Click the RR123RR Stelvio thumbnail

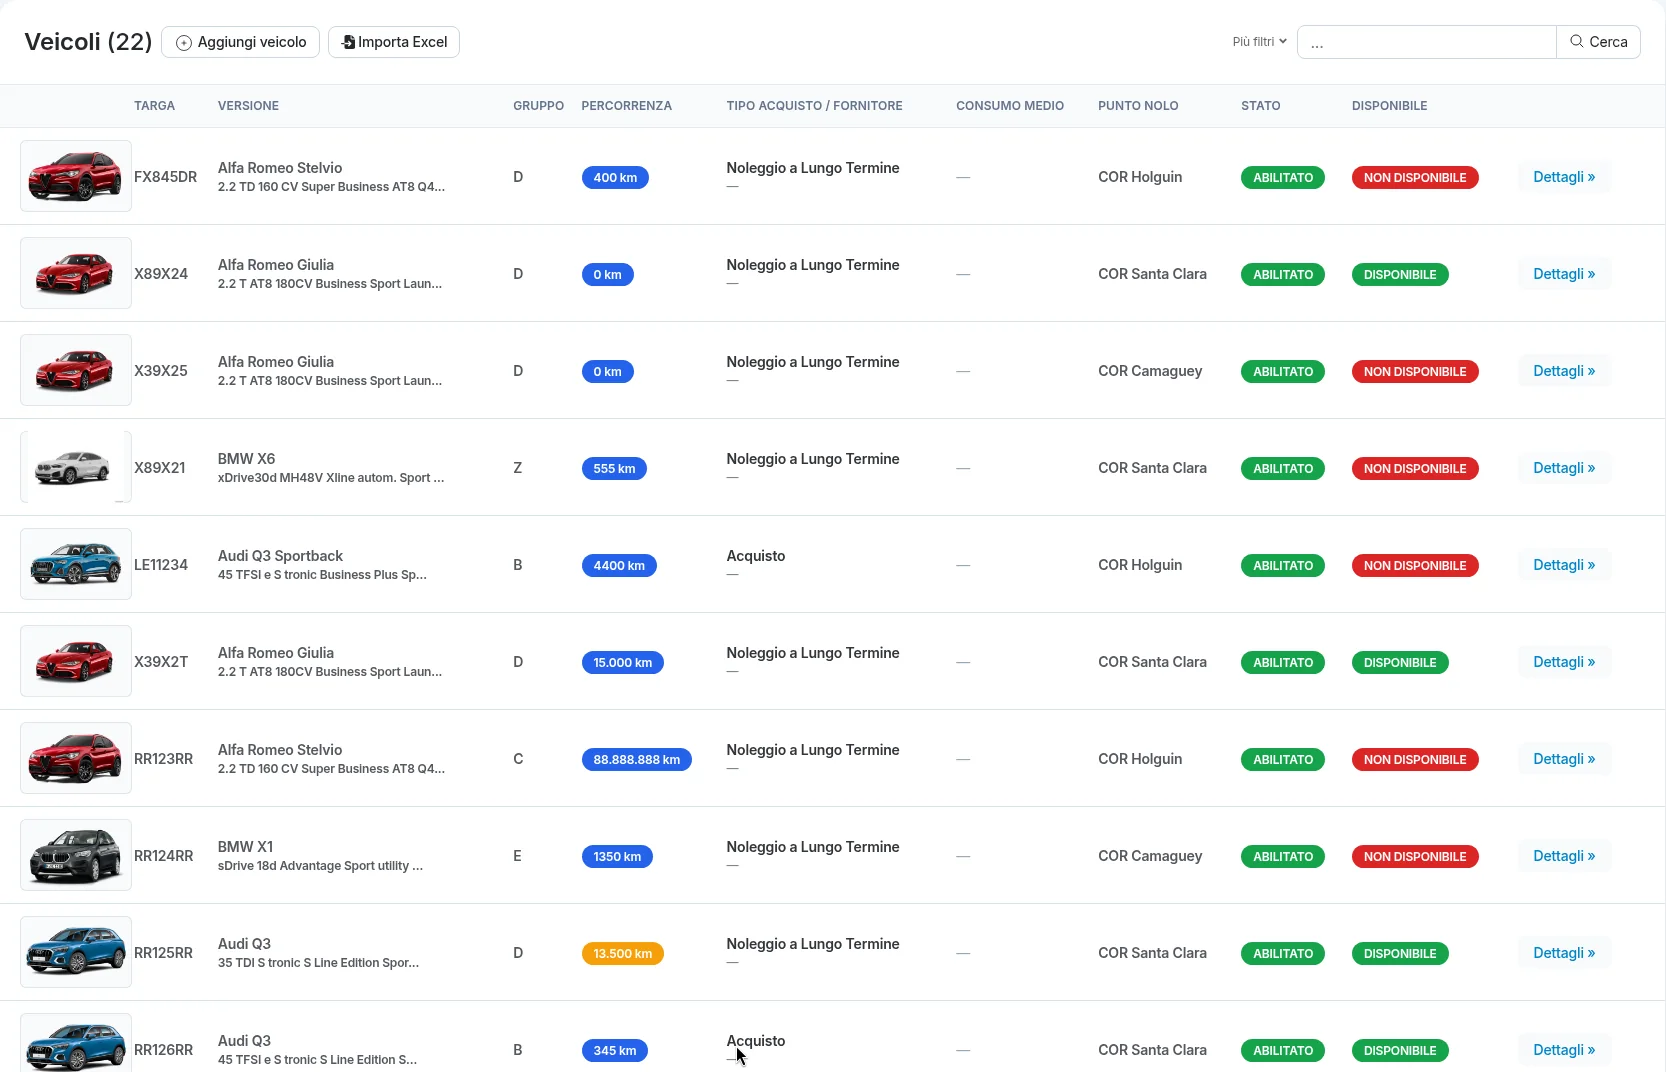point(76,758)
